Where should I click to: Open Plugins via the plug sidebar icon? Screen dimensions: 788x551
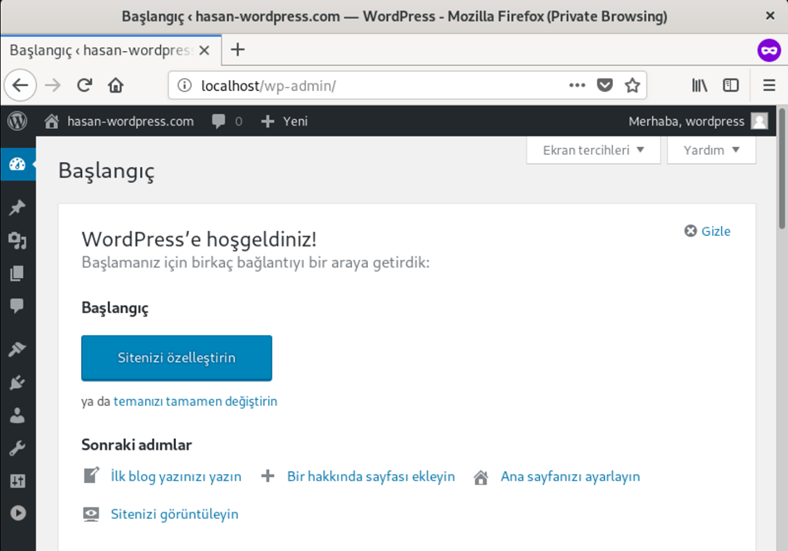tap(18, 382)
